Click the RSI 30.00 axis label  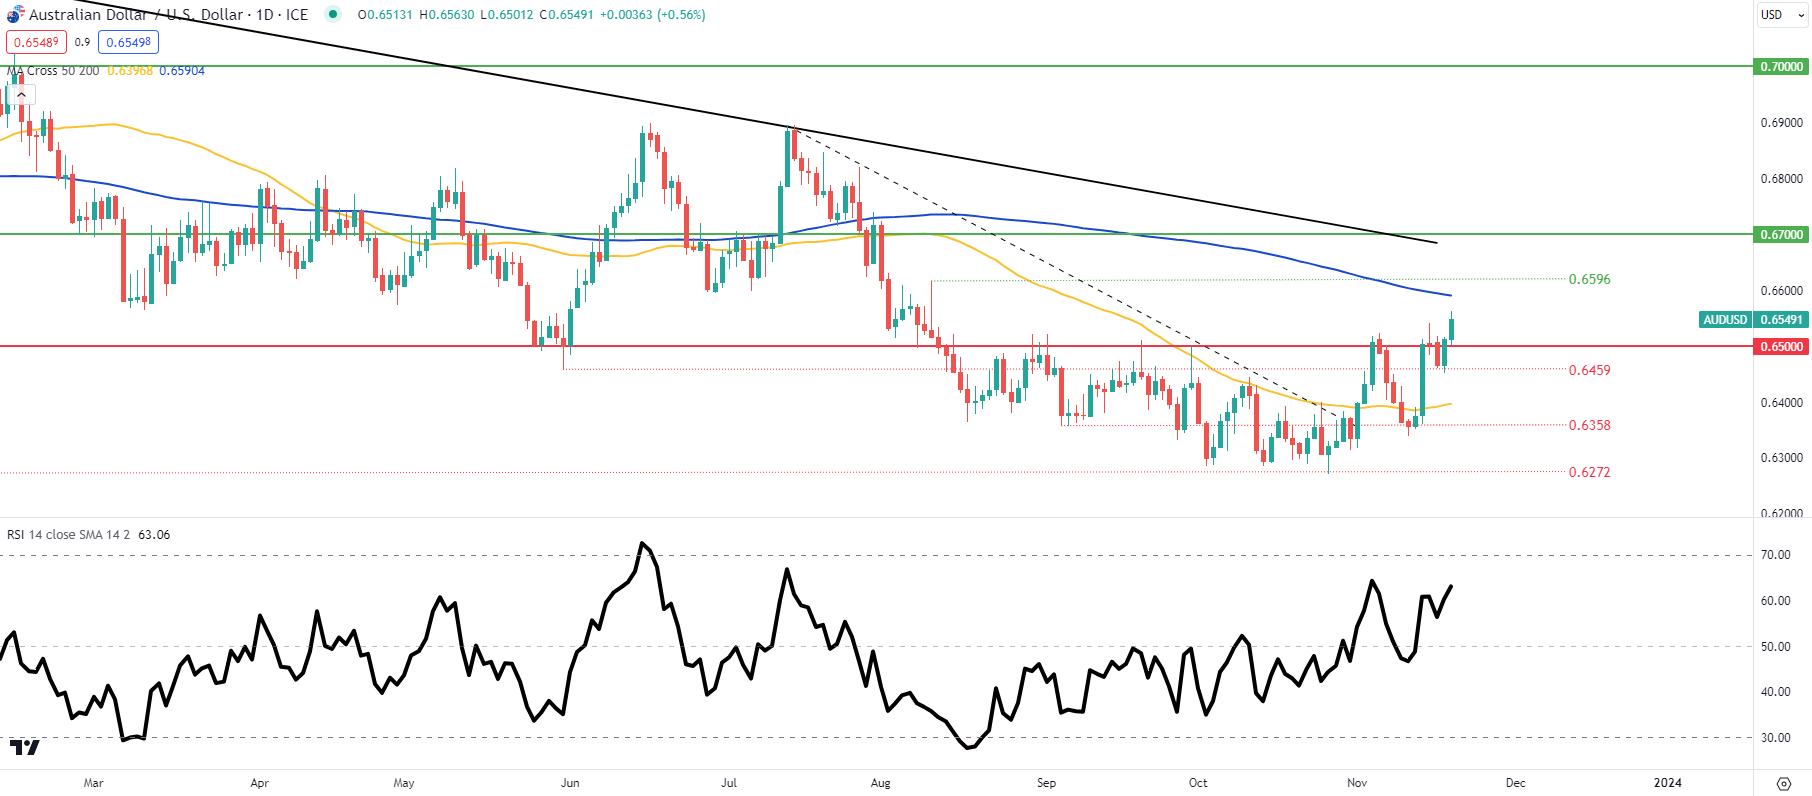coord(1776,738)
